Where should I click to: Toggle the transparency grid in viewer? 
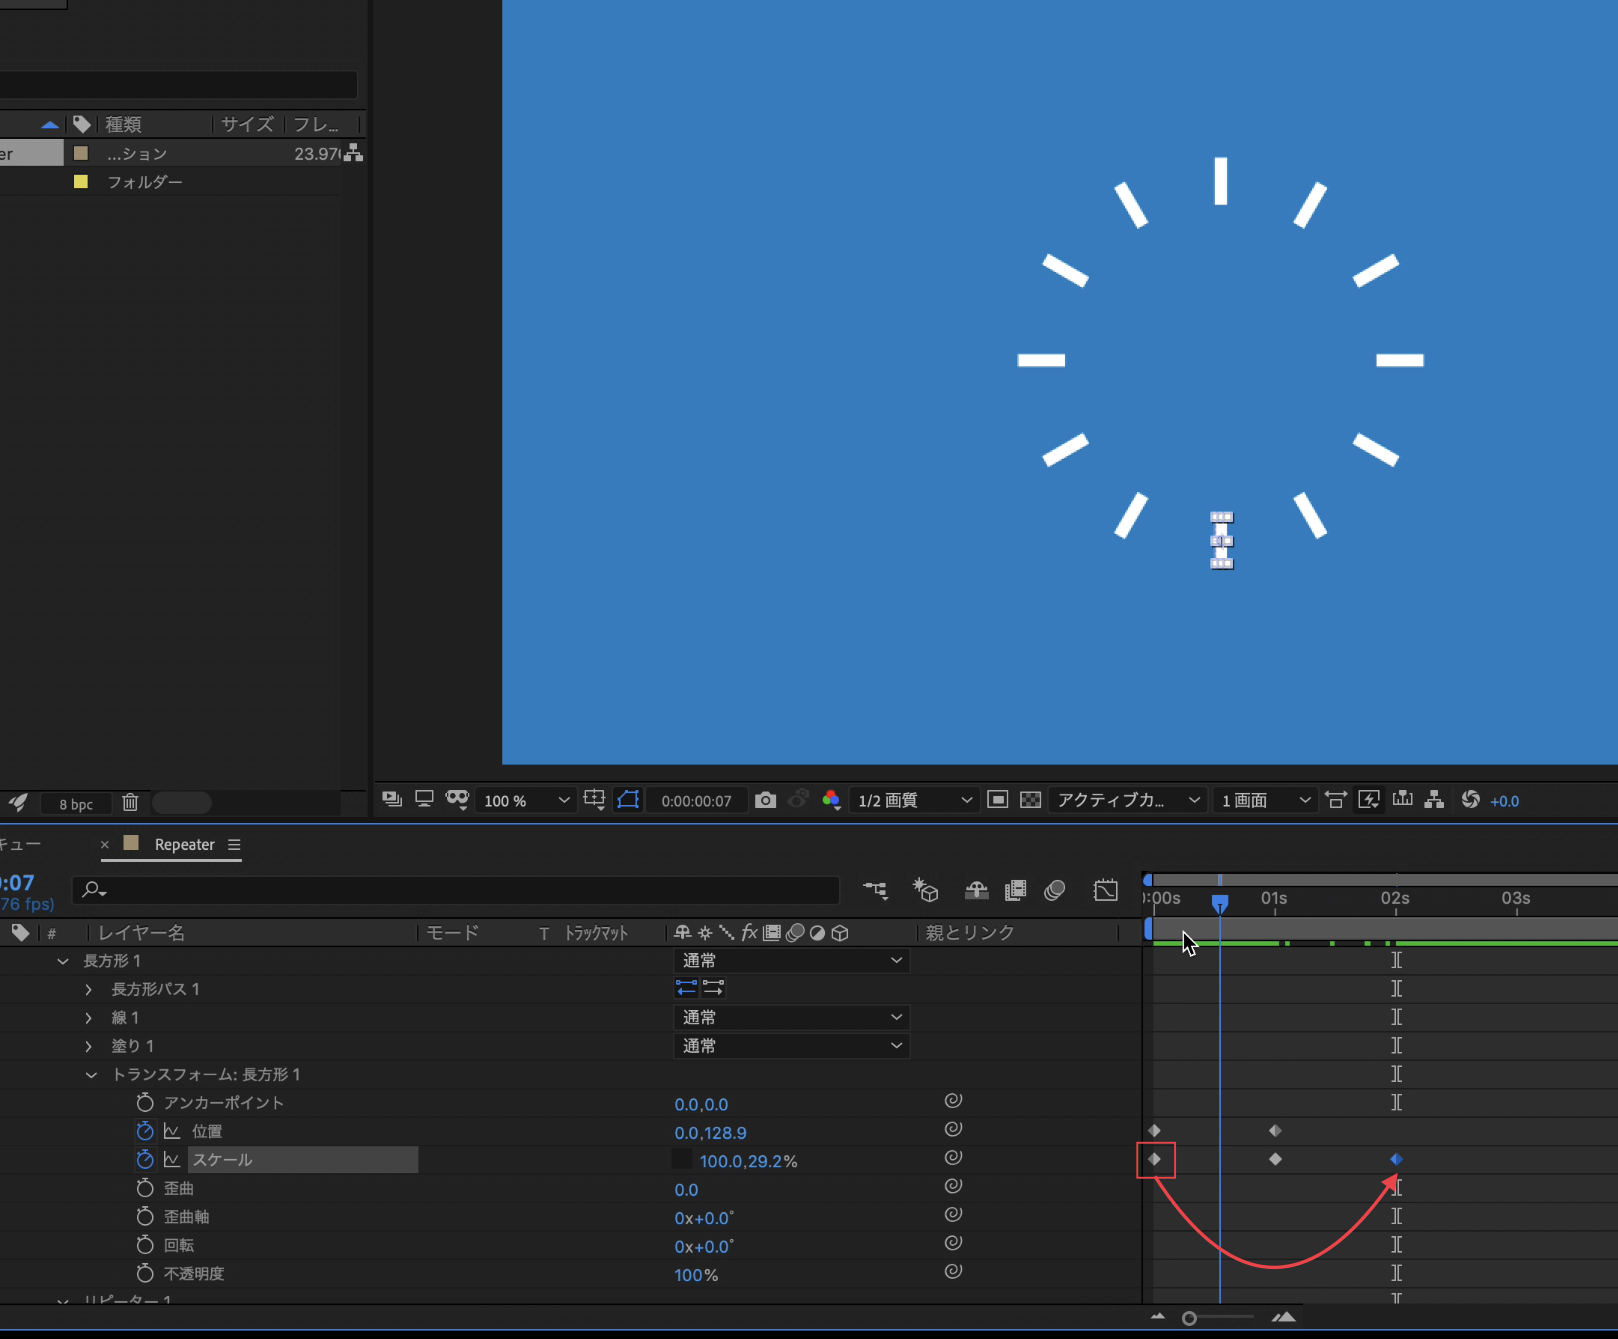1030,800
